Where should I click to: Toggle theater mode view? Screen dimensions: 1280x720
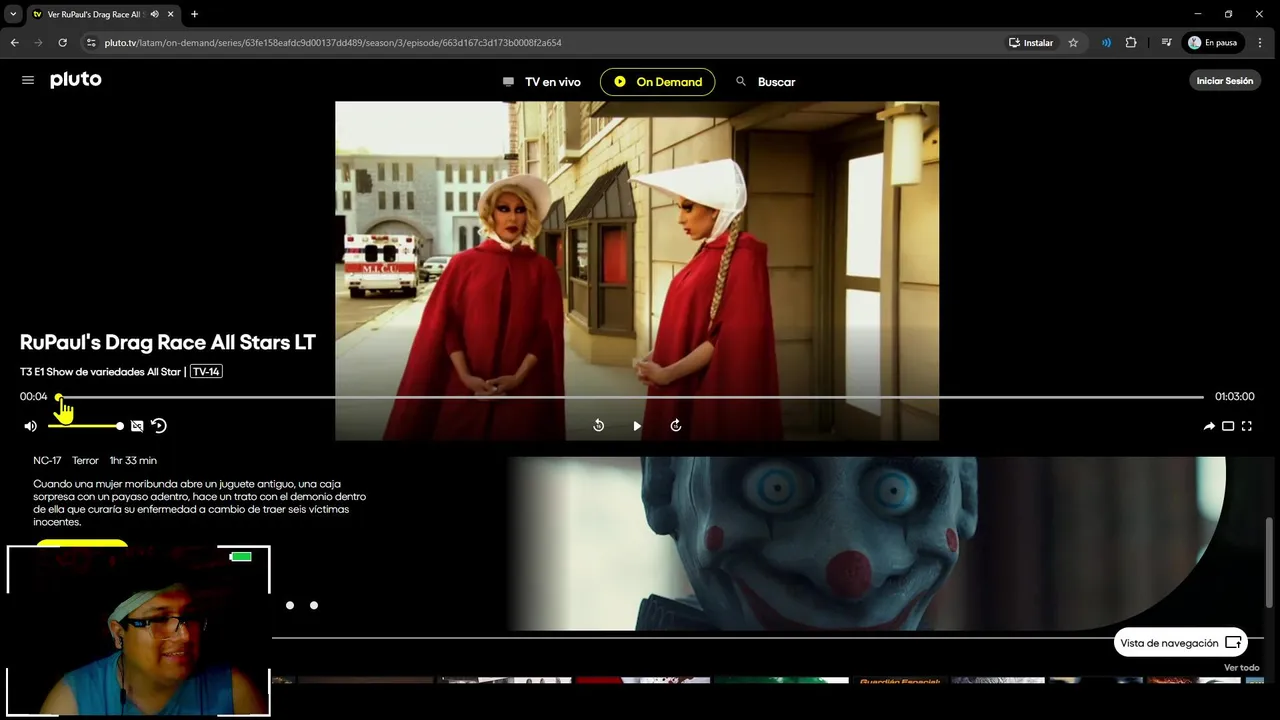[x=1228, y=426]
